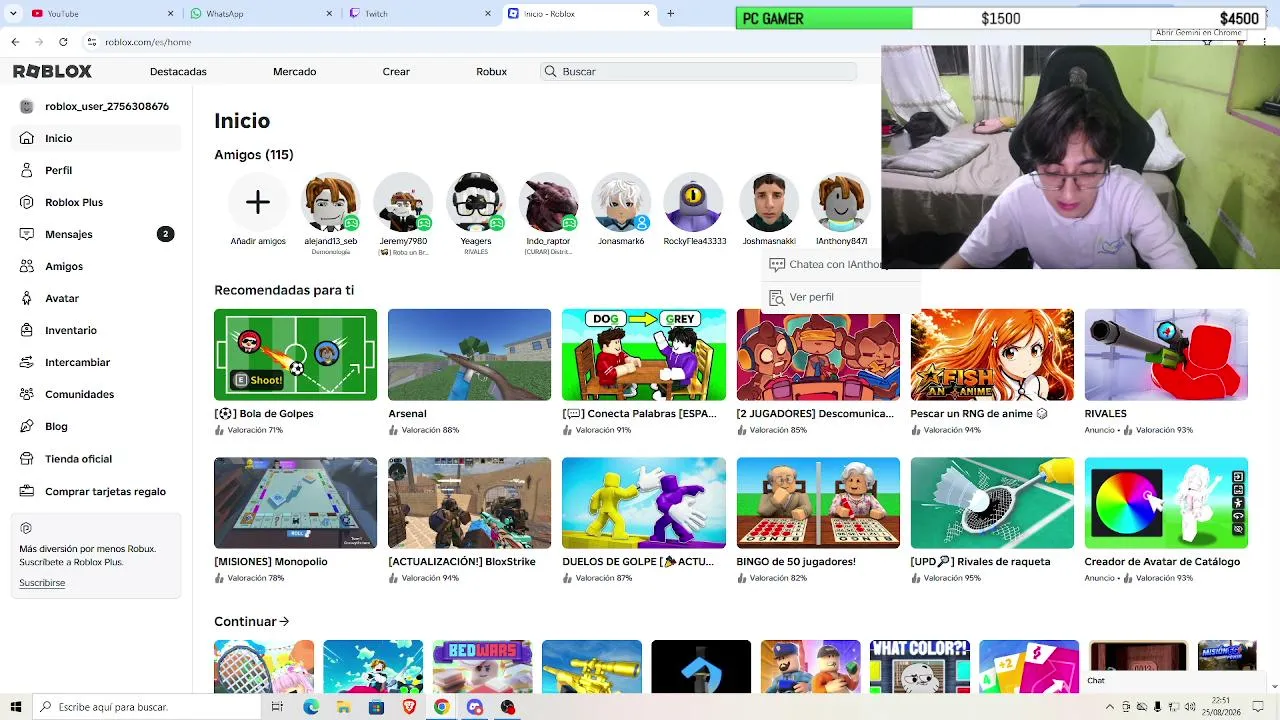Open the Avatar editor from the sidebar
This screenshot has height=720, width=1280.
click(96, 298)
